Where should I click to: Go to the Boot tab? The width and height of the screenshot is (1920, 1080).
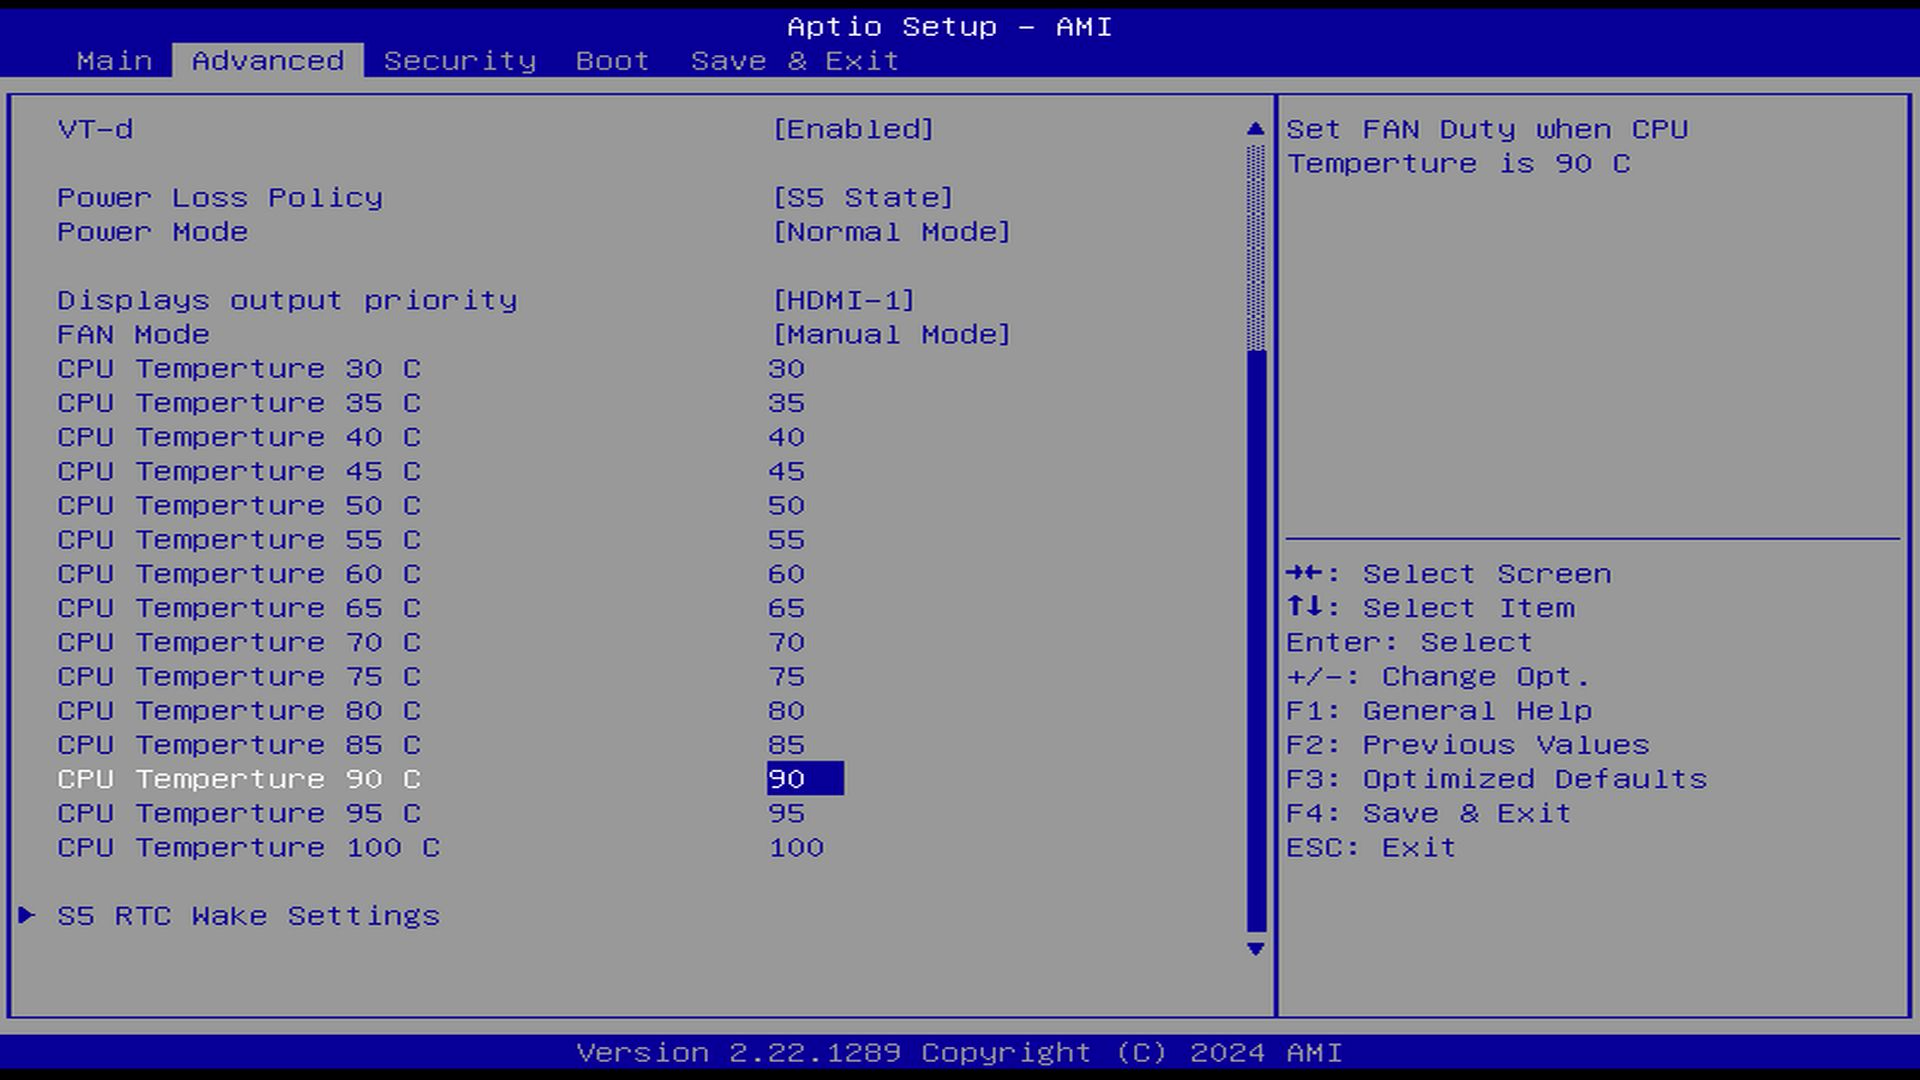(612, 61)
